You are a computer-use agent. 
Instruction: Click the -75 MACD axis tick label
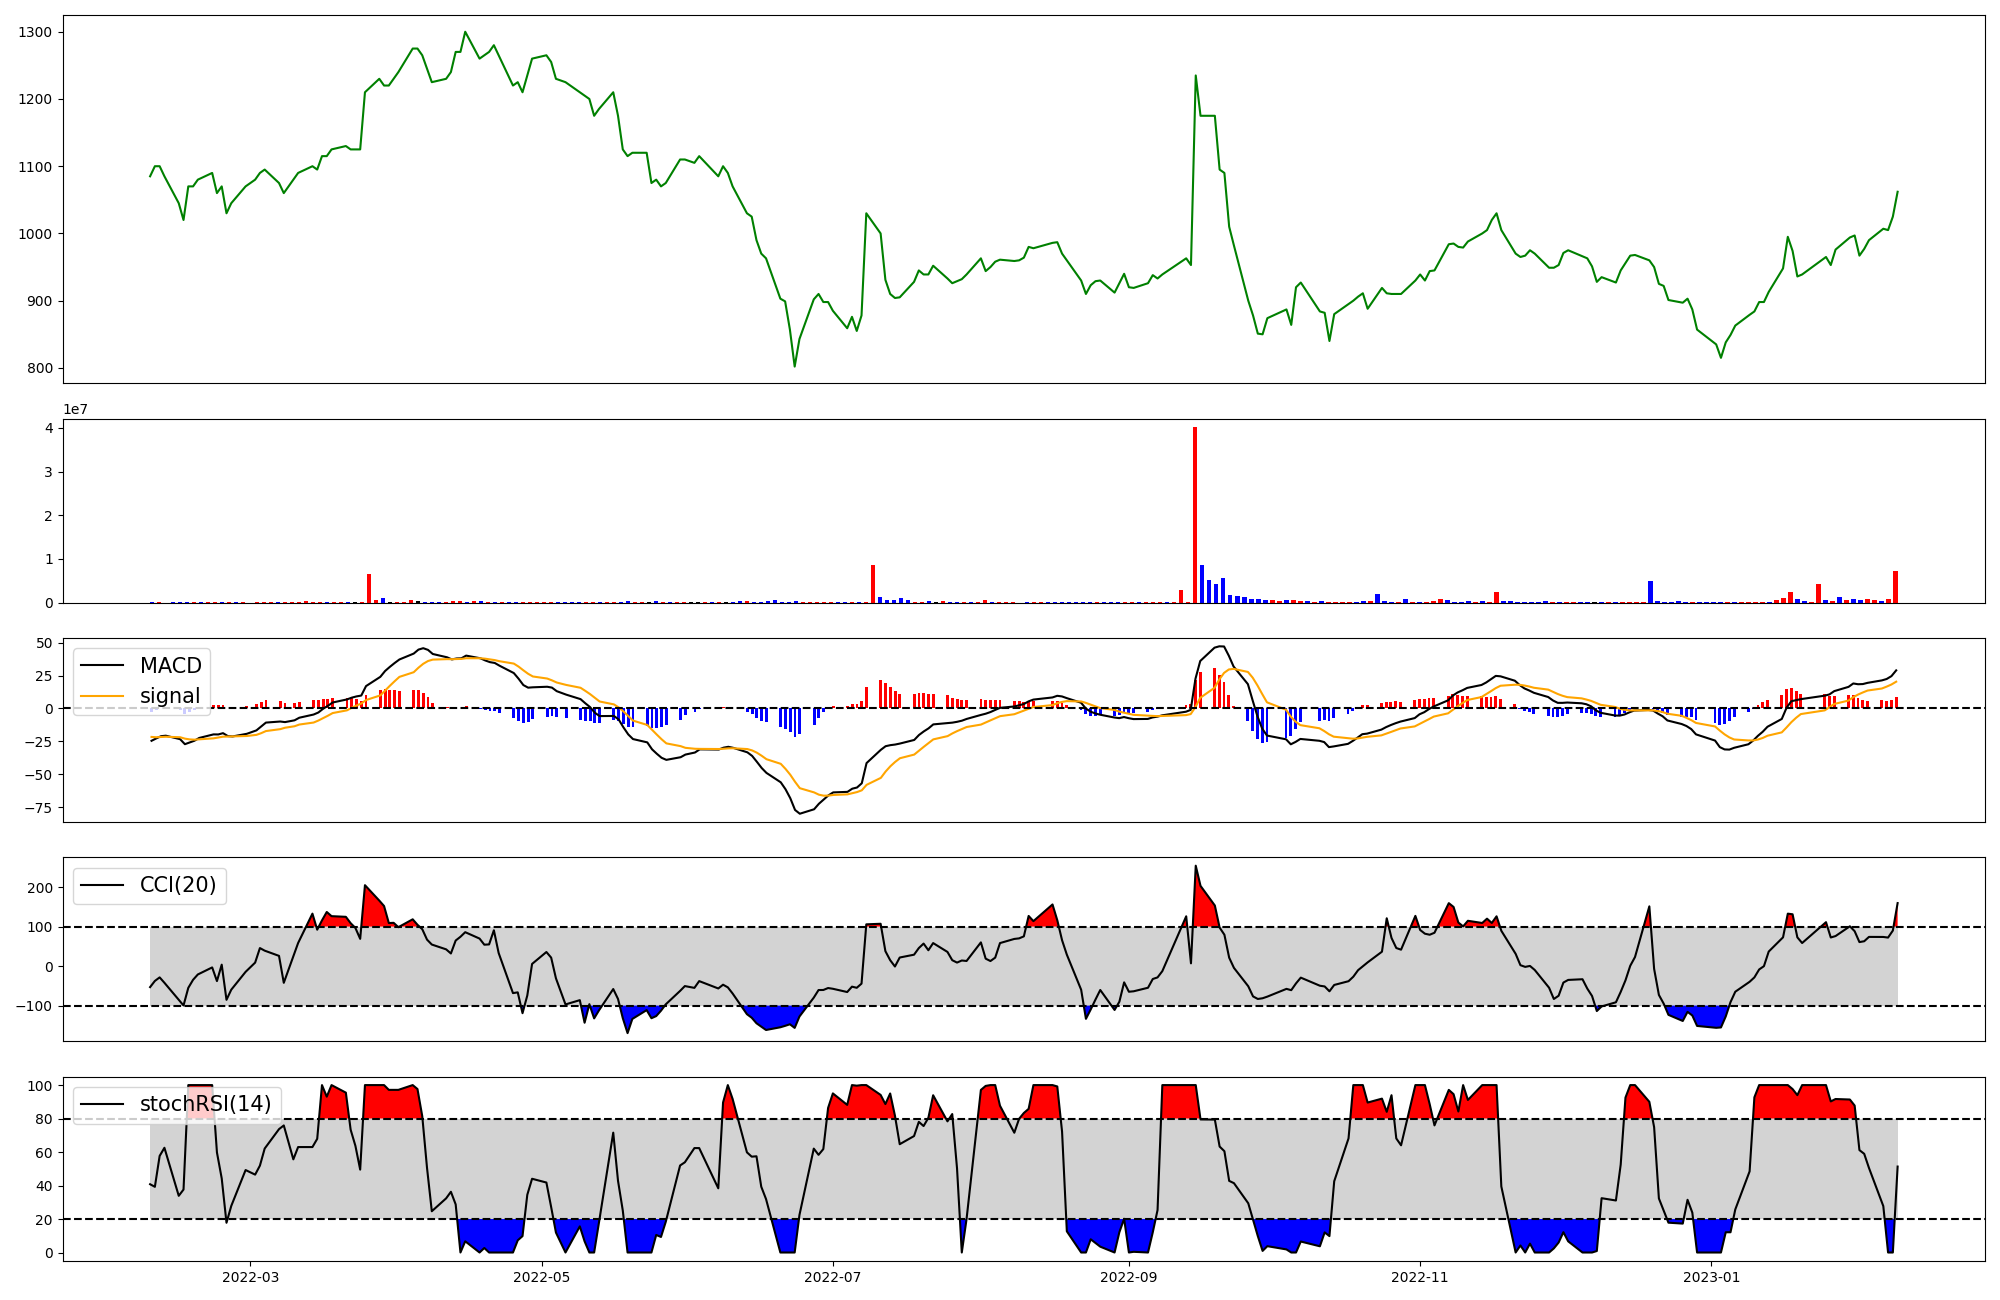point(40,808)
